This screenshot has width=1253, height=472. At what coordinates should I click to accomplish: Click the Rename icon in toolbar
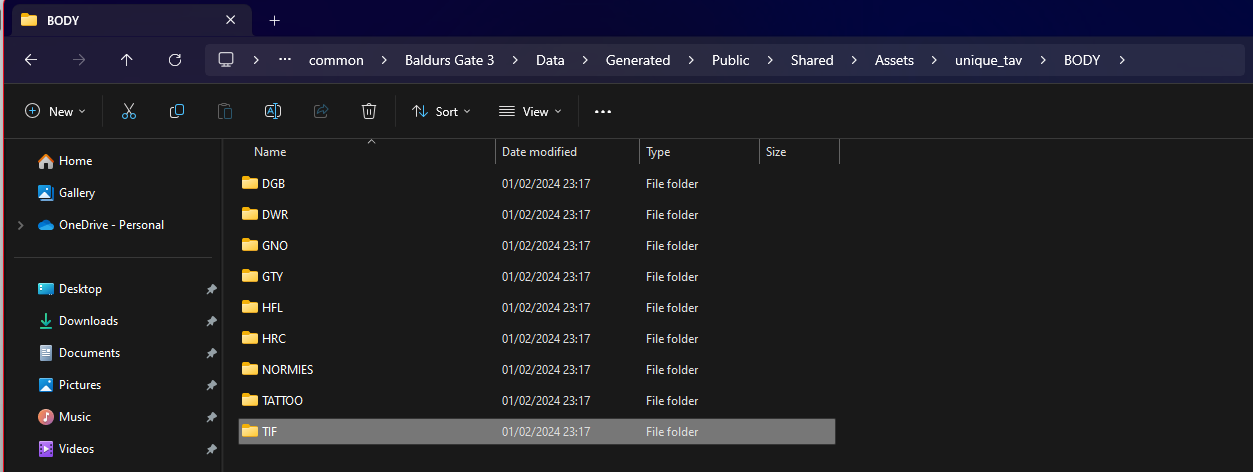272,112
